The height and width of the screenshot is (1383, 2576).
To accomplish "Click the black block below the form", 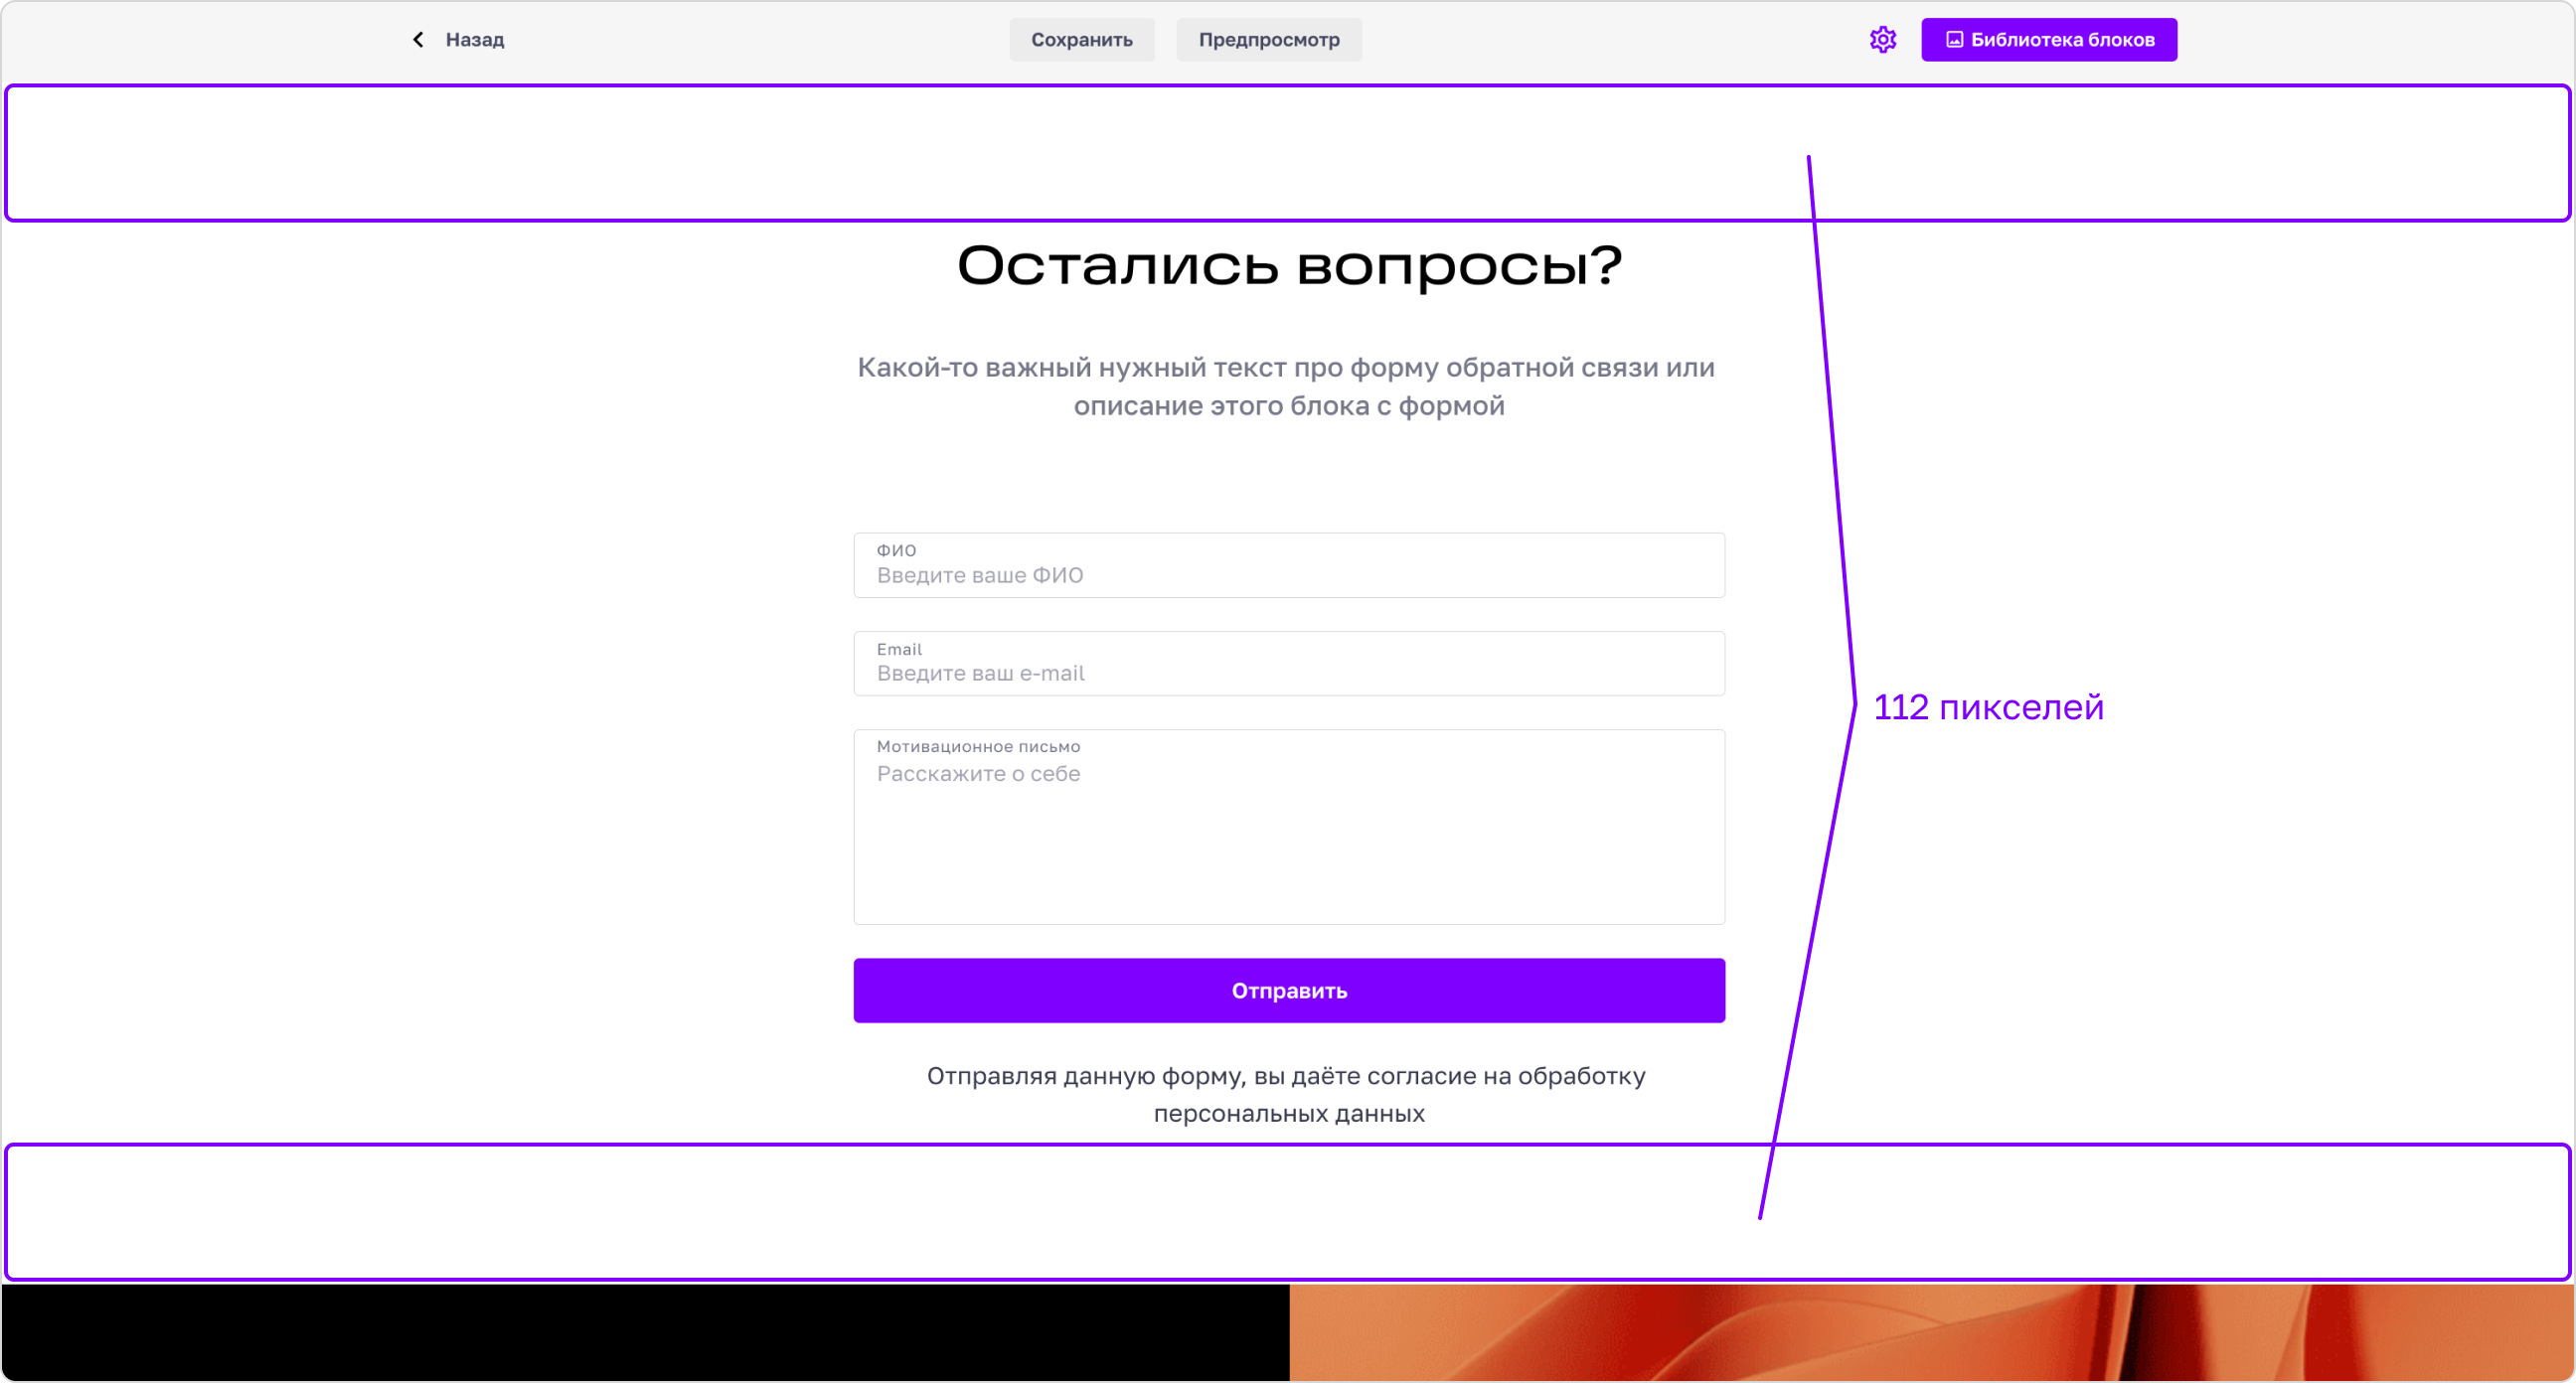I will click(x=646, y=1332).
